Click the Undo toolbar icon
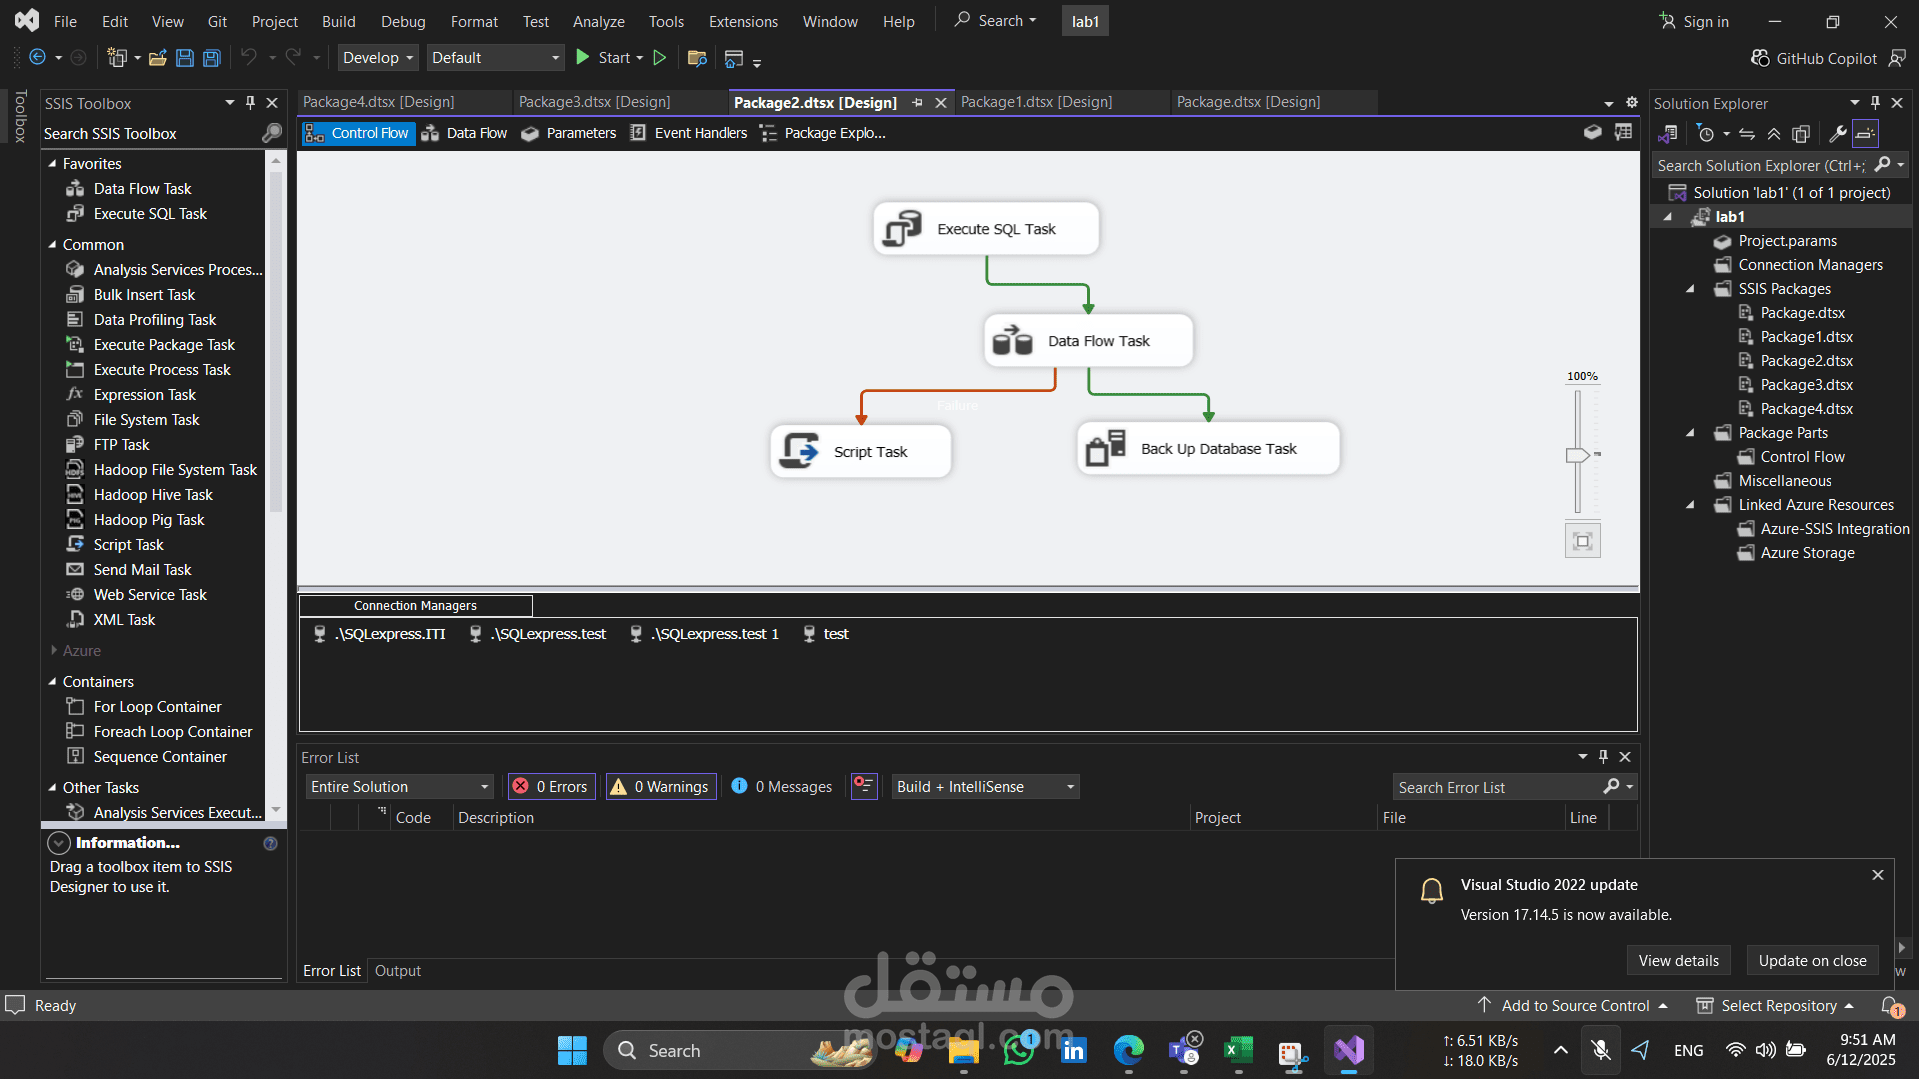The image size is (1919, 1079). (249, 58)
